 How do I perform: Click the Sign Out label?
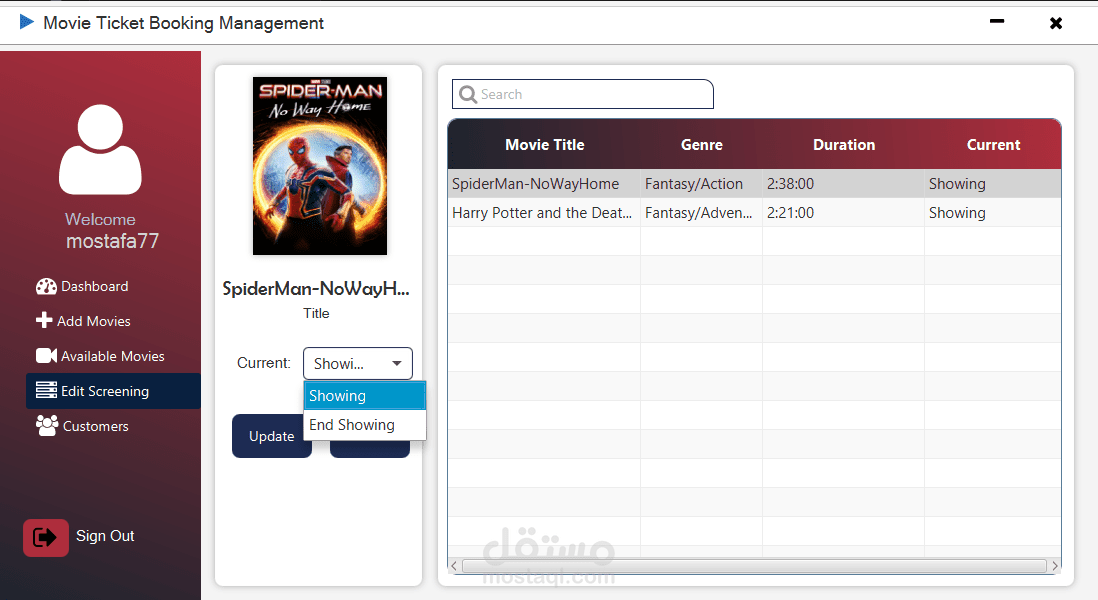coord(105,536)
